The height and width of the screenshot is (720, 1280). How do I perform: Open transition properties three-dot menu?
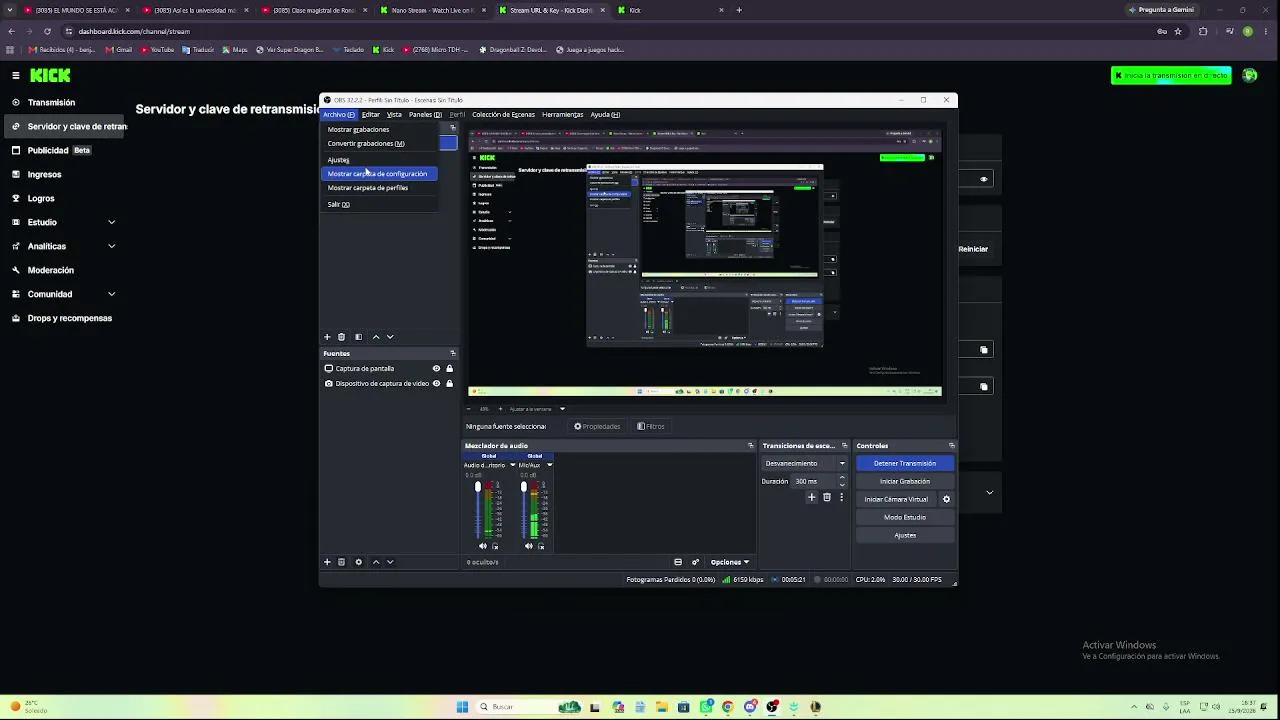click(841, 497)
